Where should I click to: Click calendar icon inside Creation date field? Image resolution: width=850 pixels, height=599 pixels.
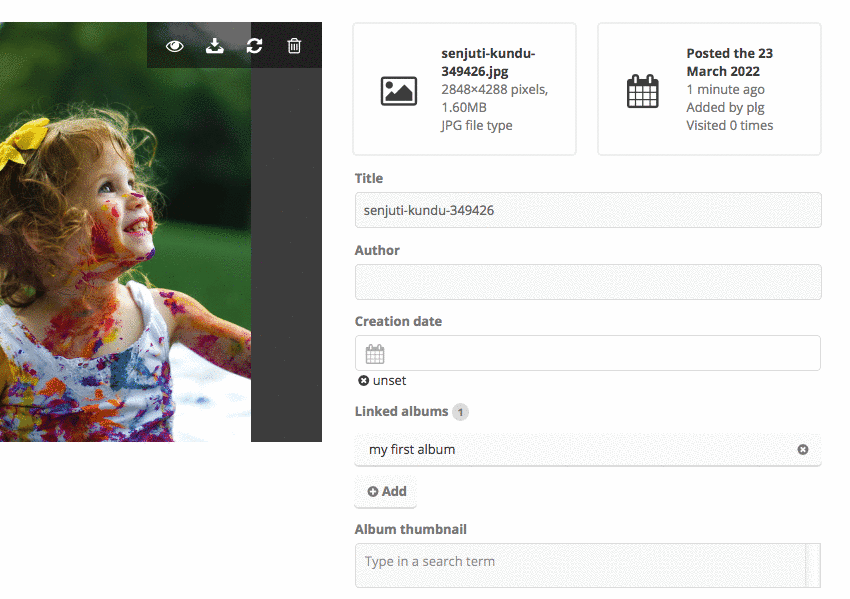[x=375, y=353]
